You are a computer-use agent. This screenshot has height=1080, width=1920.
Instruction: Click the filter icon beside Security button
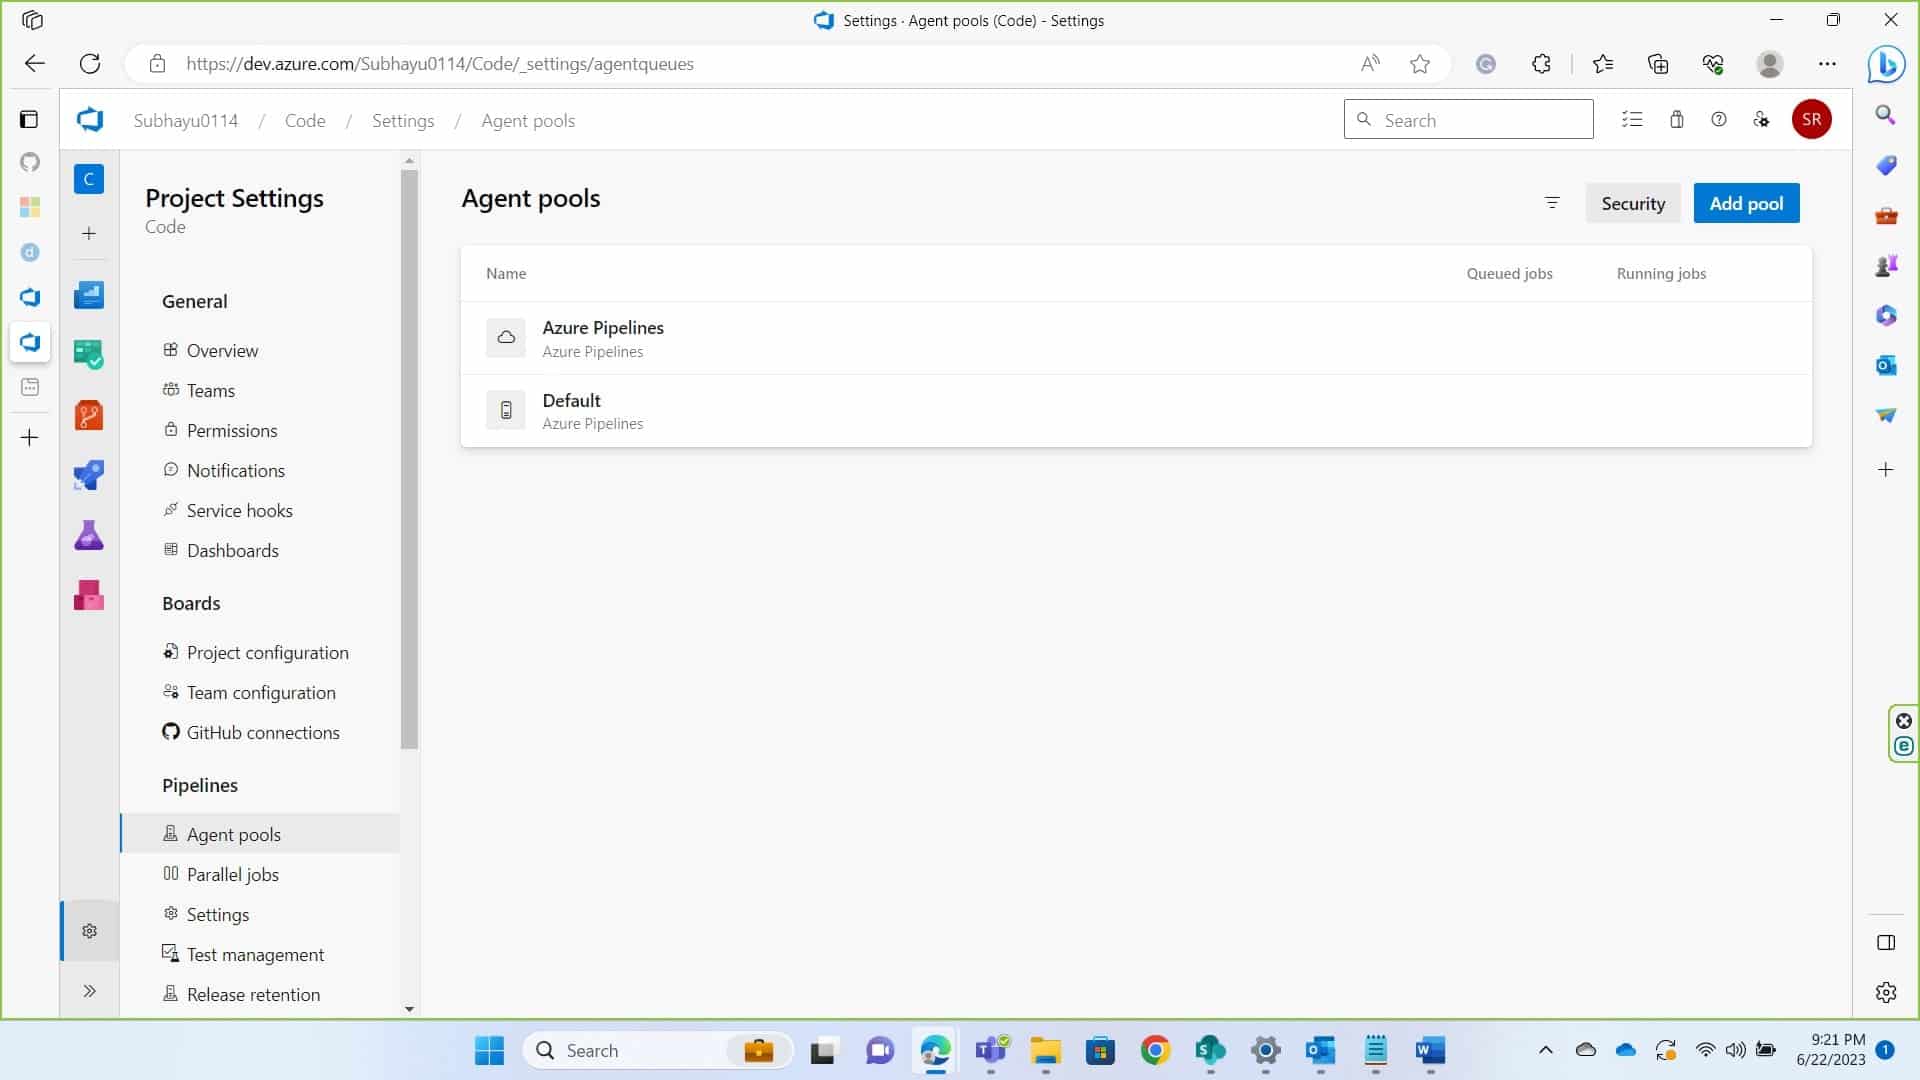point(1552,203)
